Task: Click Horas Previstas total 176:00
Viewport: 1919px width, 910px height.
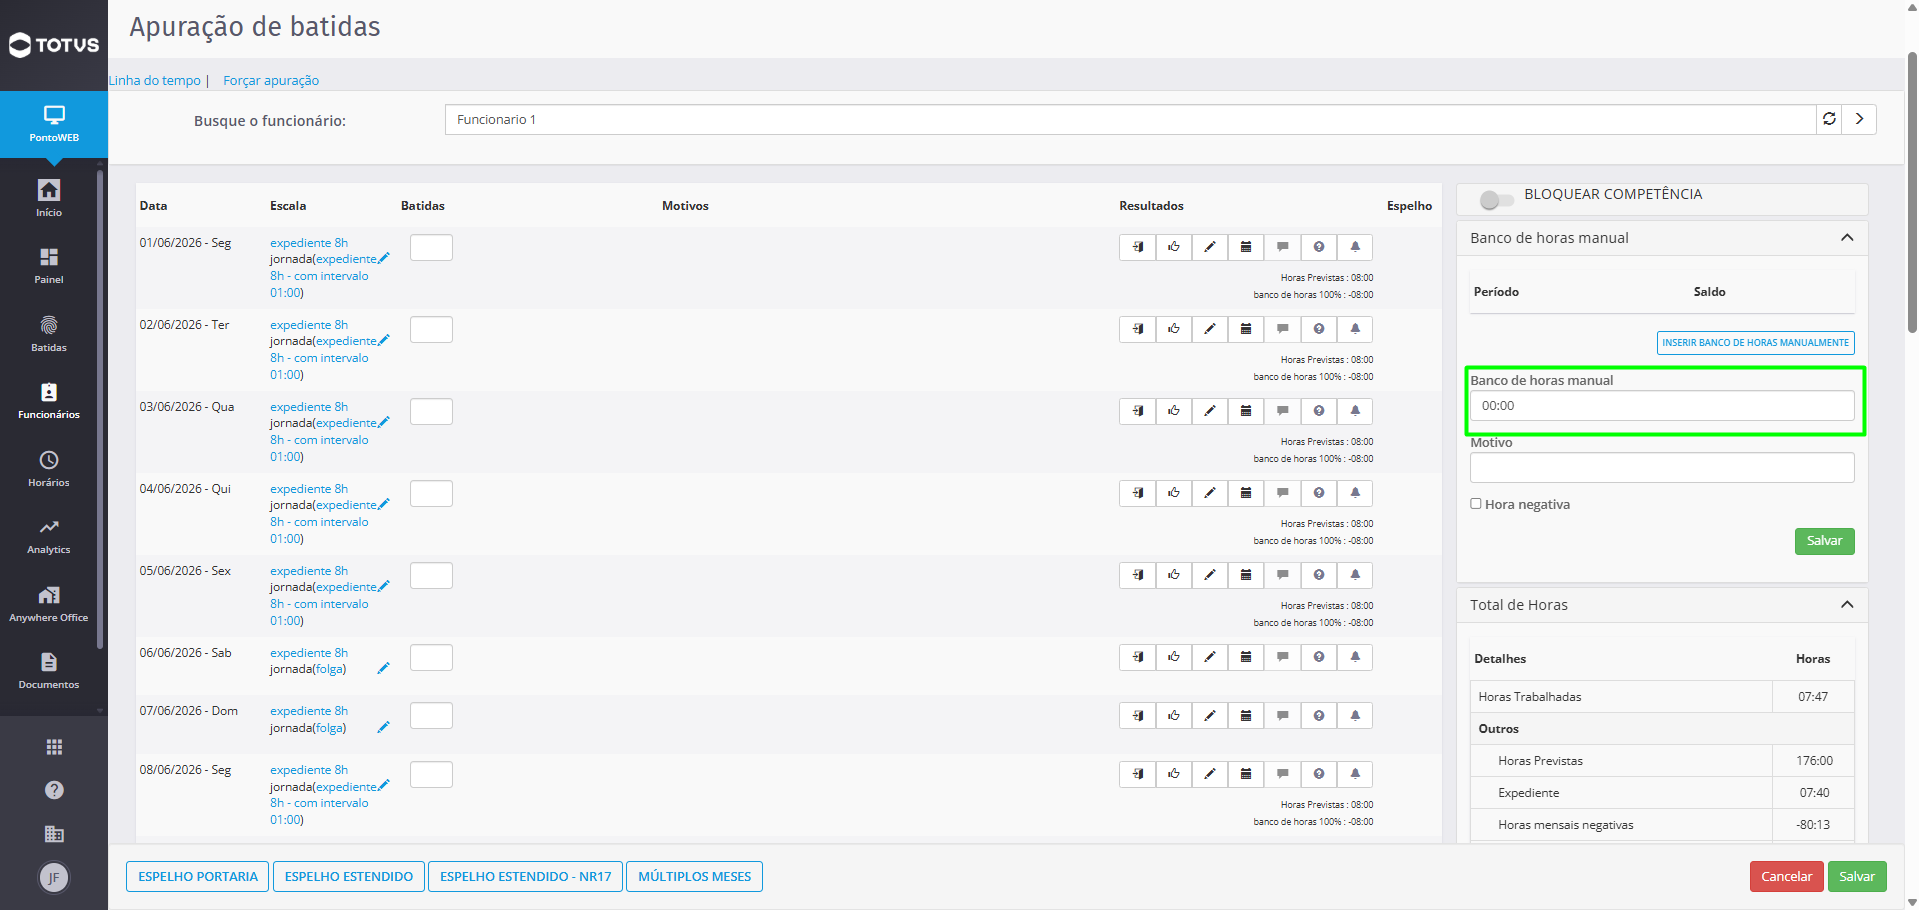Action: 1814,761
